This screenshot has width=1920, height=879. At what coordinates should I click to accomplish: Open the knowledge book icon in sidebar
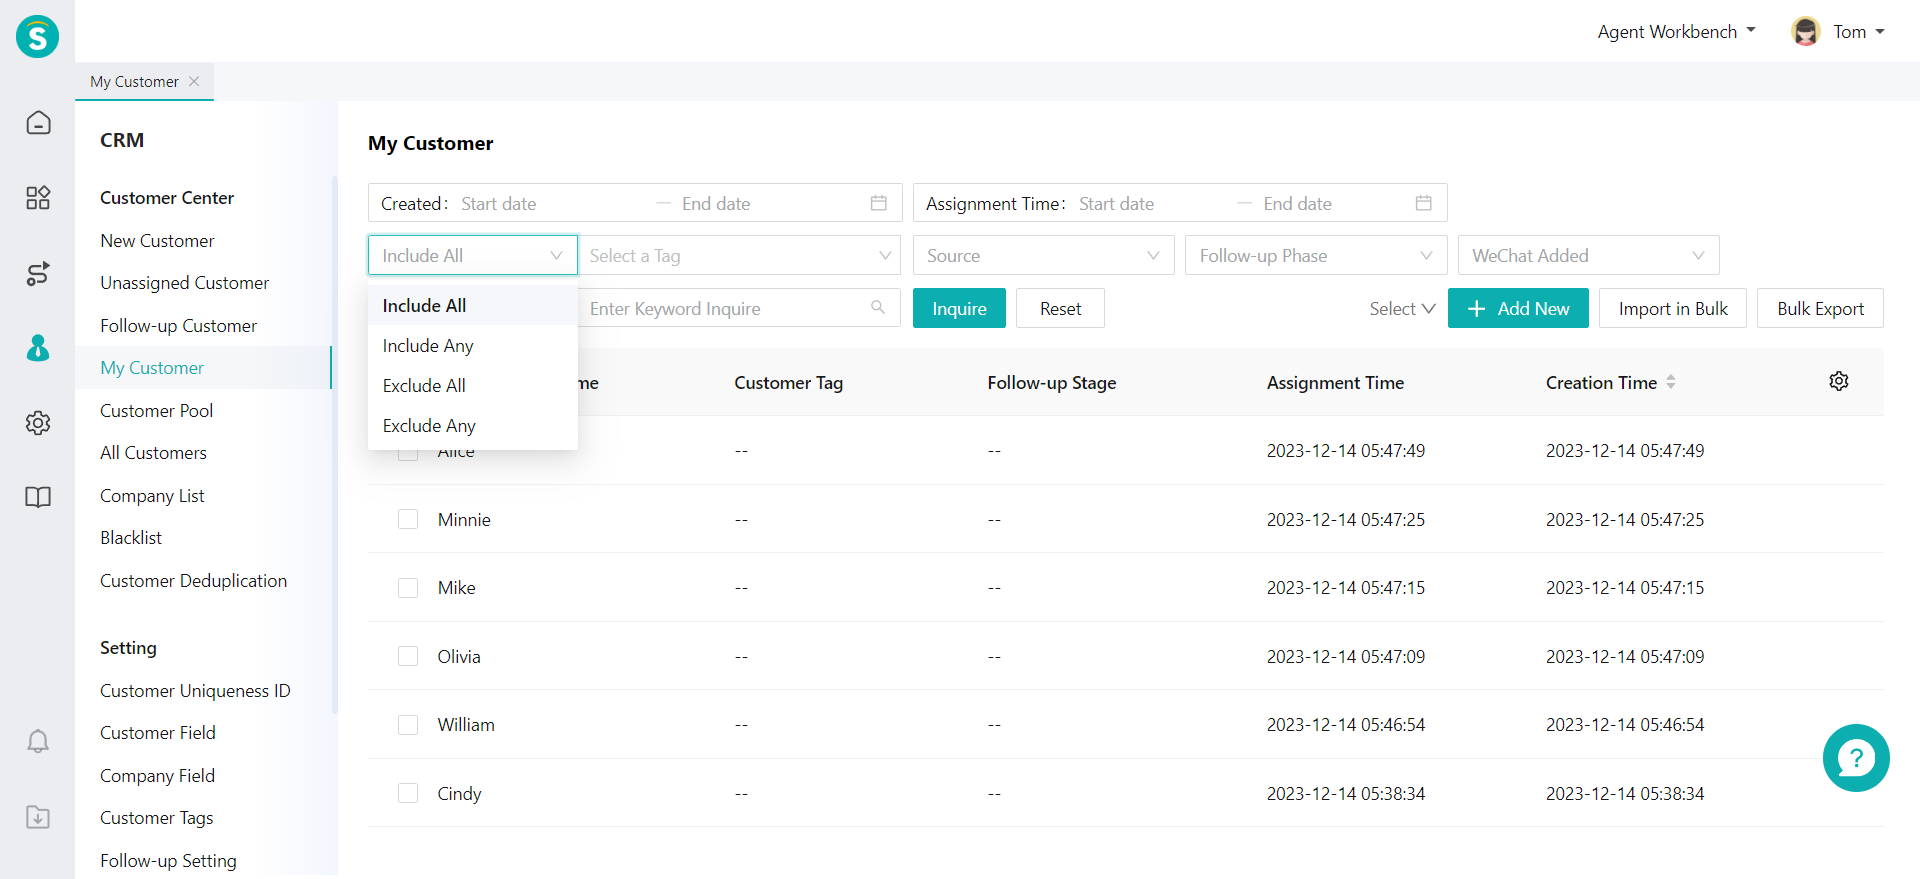pyautogui.click(x=38, y=497)
